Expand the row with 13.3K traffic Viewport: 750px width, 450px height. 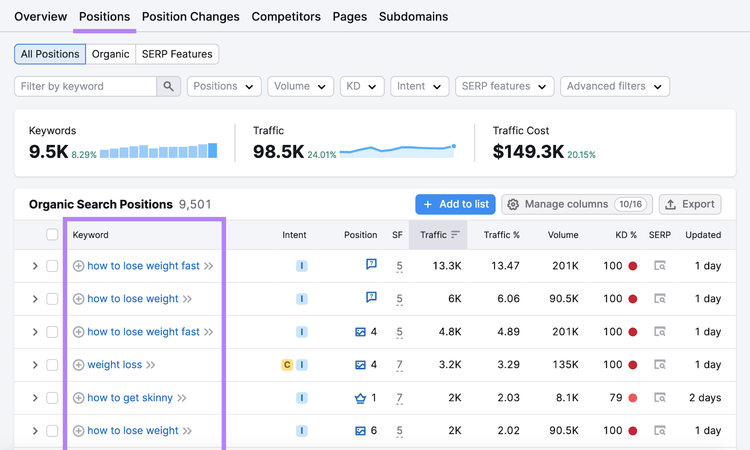pyautogui.click(x=35, y=266)
